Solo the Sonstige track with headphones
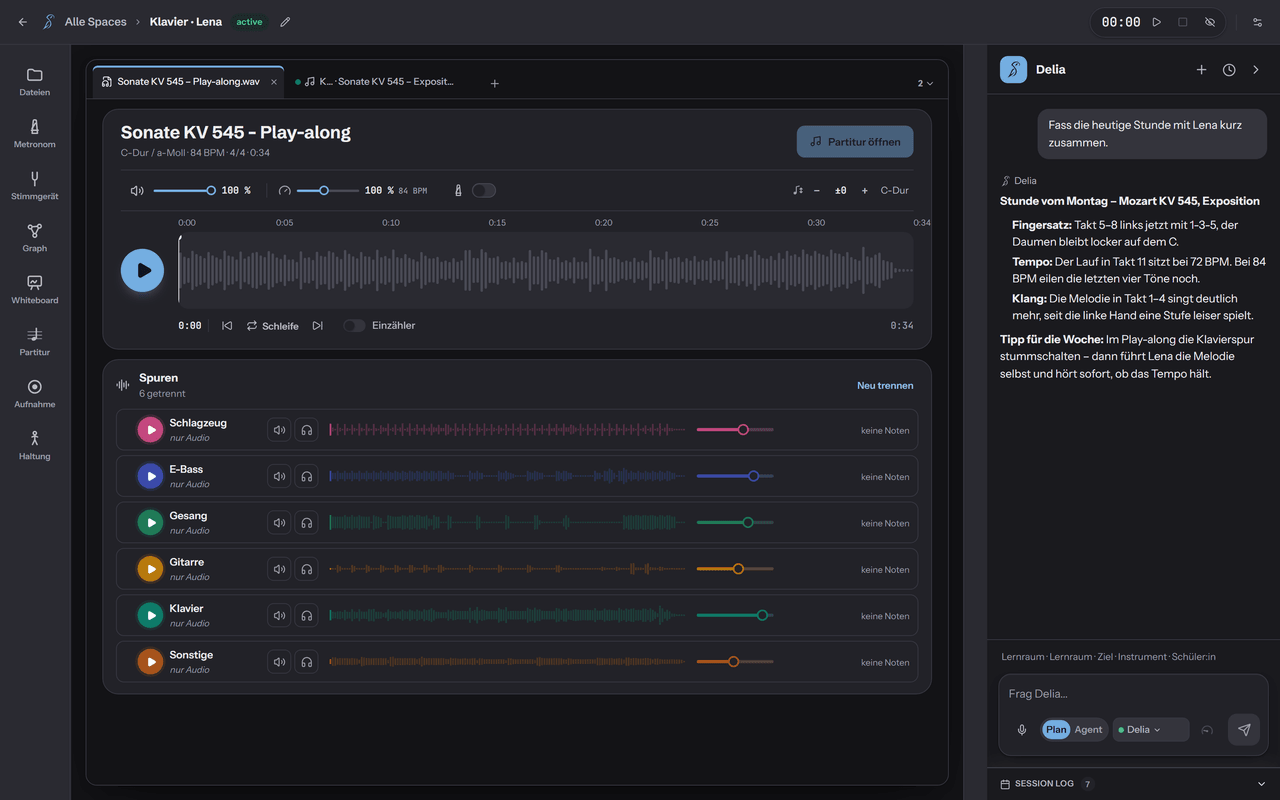 [x=307, y=662]
